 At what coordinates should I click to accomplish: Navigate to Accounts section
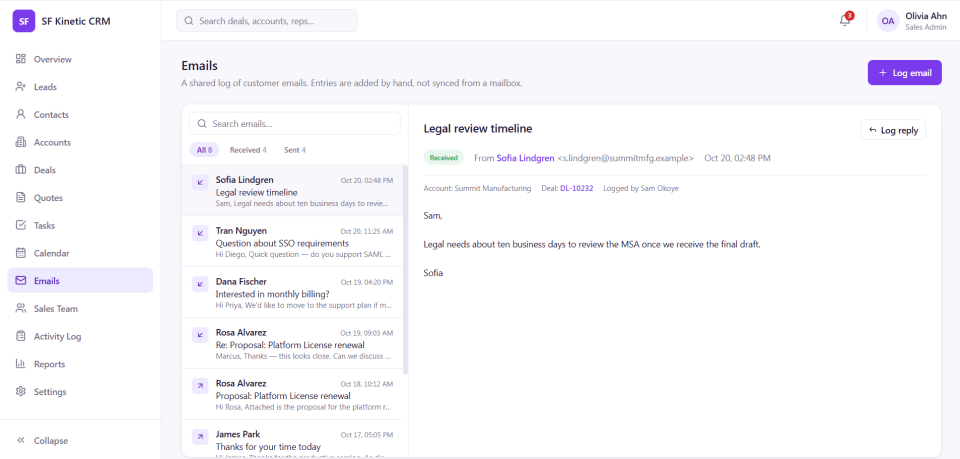click(80, 143)
